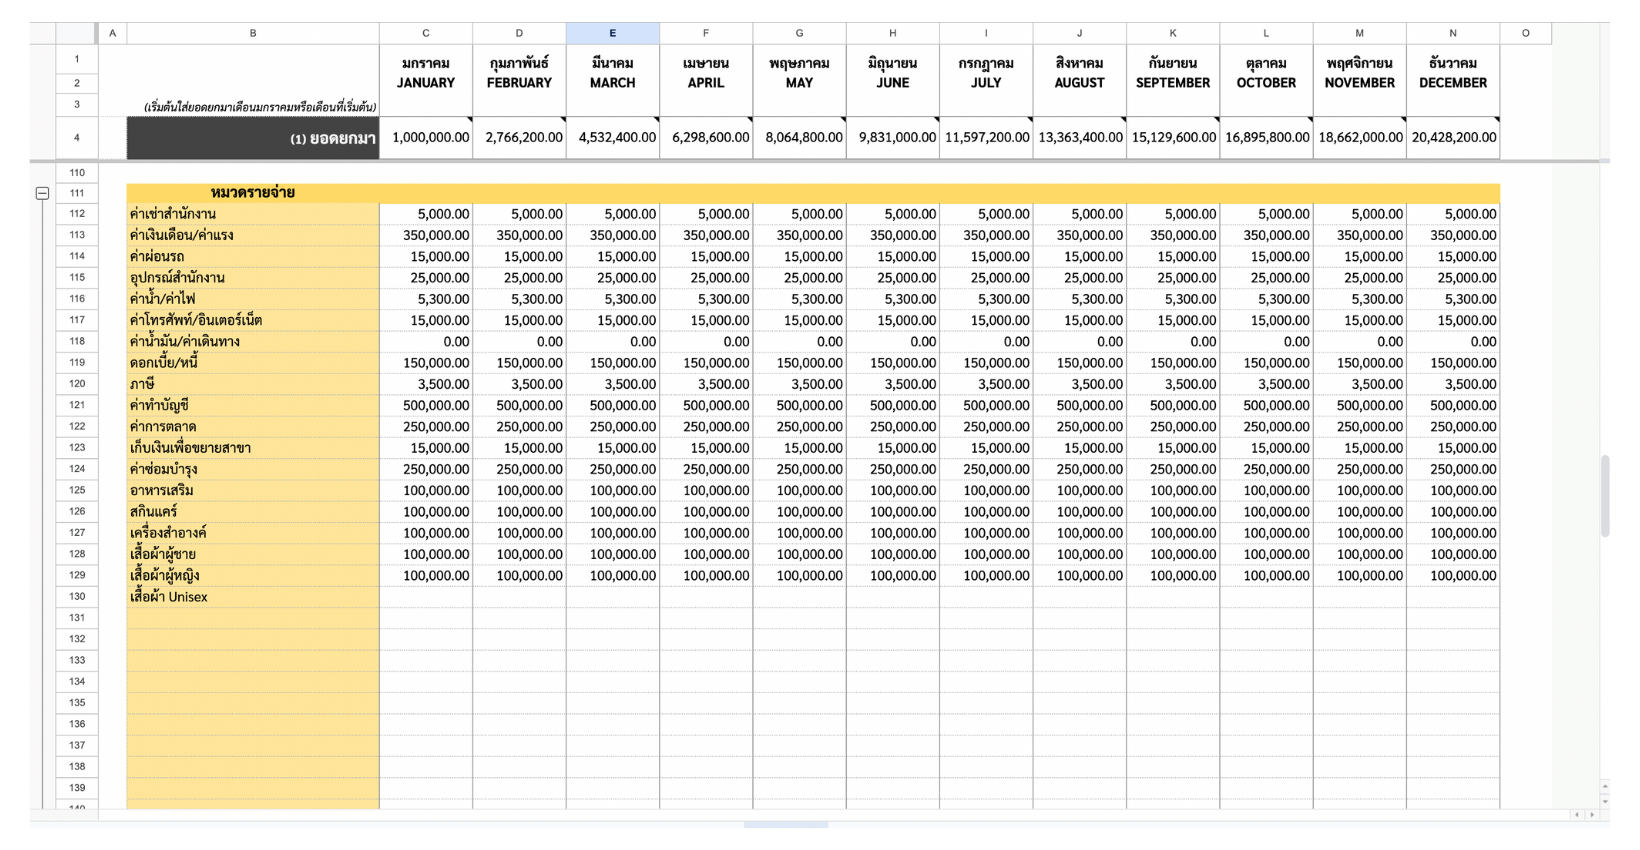The width and height of the screenshot is (1640, 850).
Task: Select the ค่าซ่อมบำรุง row label
Action: [x=253, y=469]
